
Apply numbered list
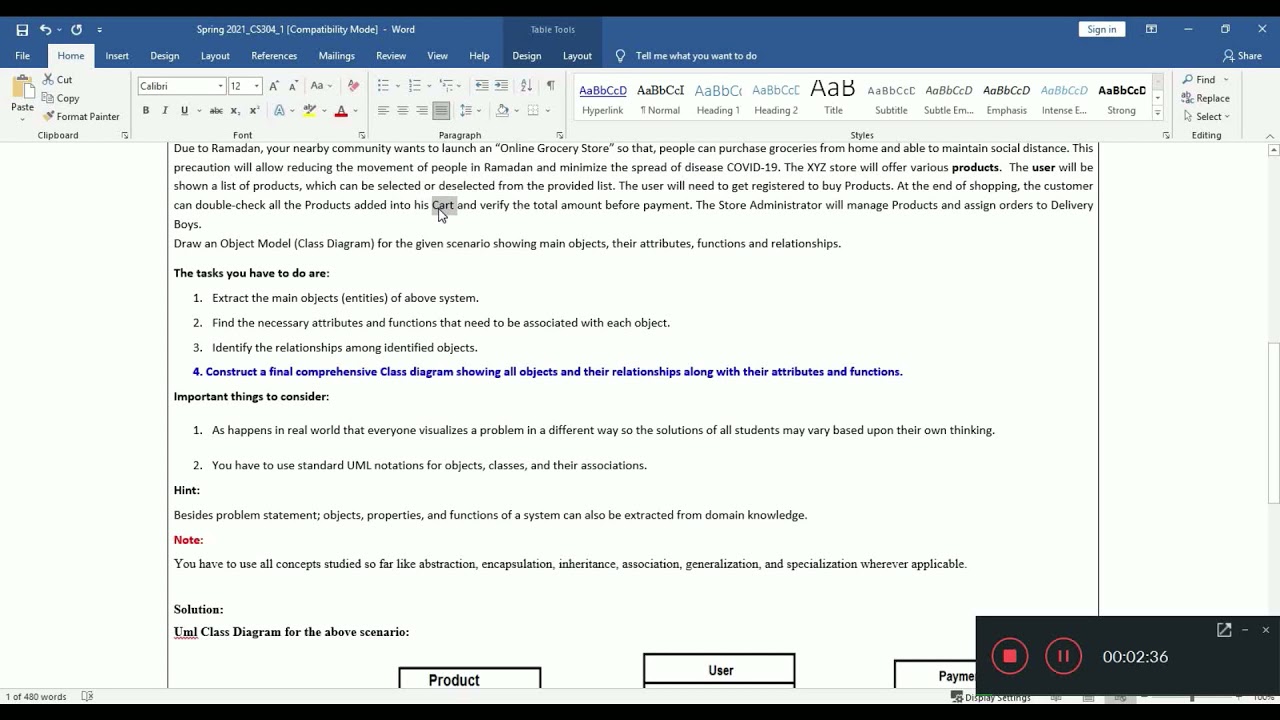pos(414,86)
